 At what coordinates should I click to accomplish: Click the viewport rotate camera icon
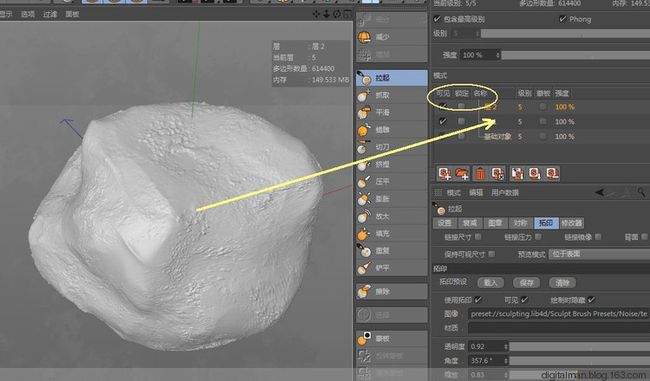coord(337,14)
